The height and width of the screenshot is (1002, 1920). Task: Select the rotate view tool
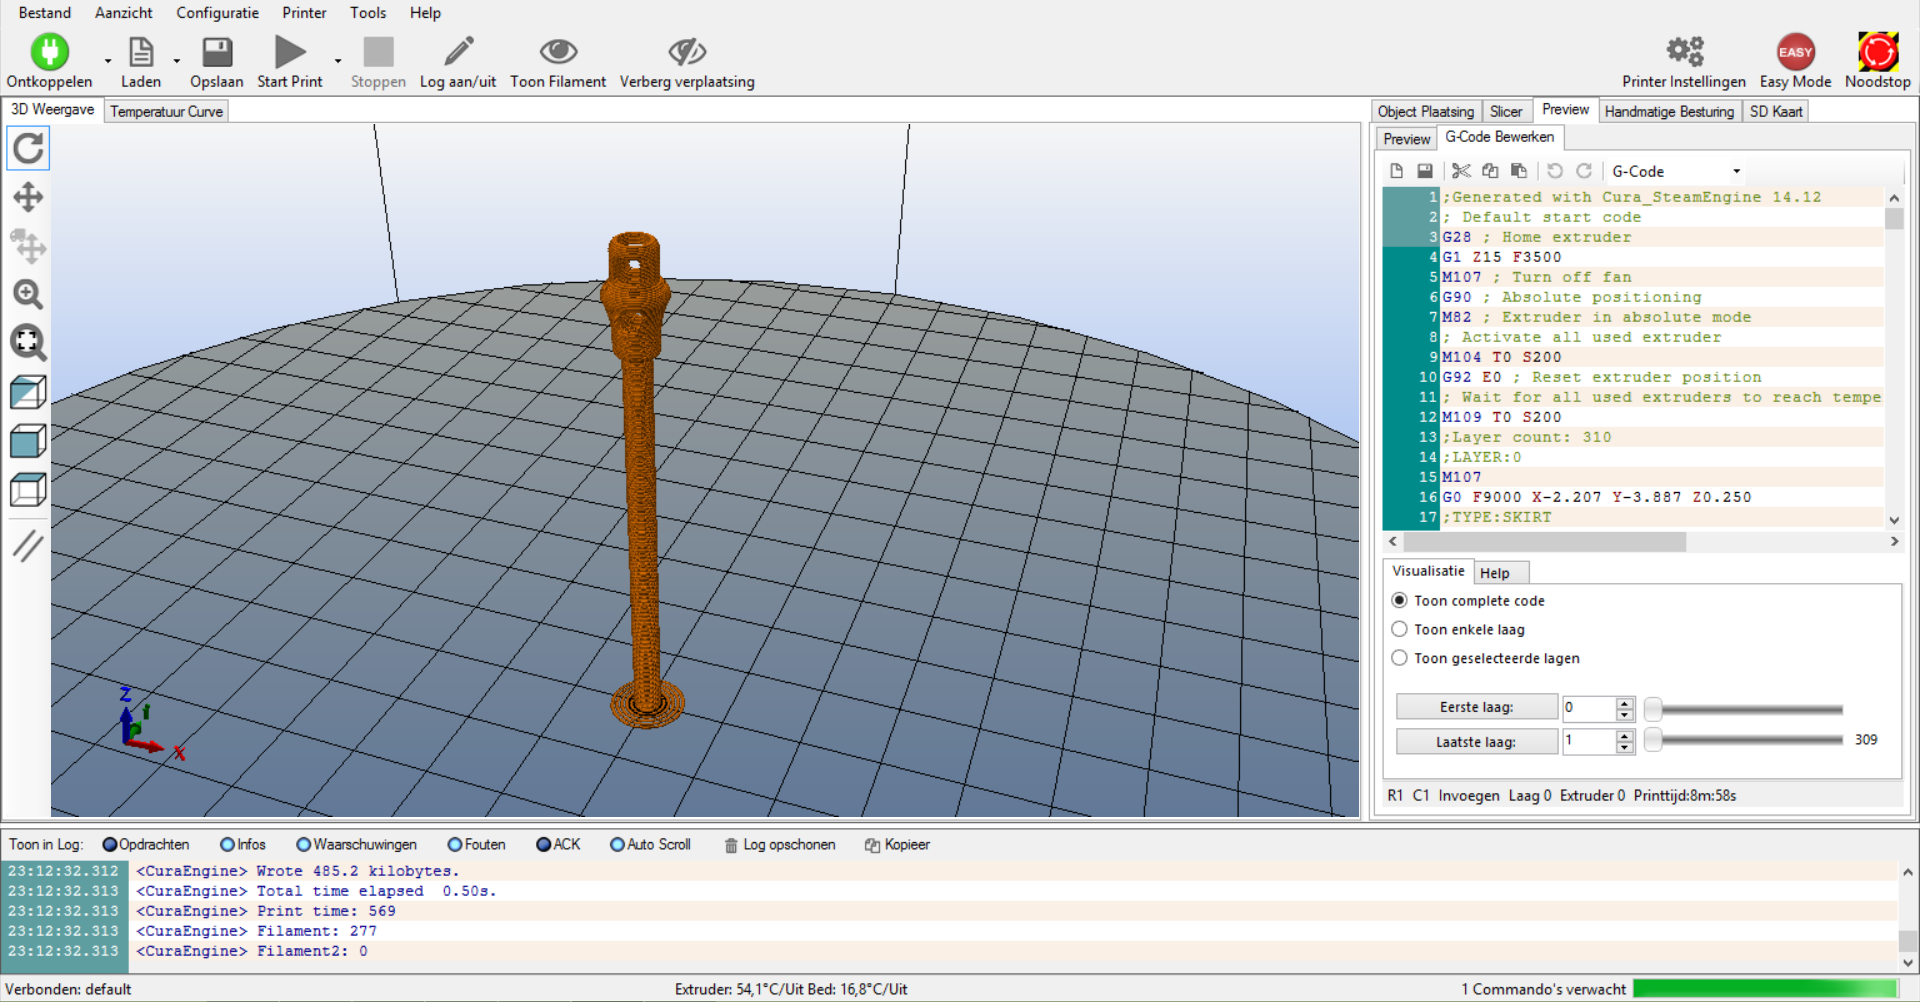pyautogui.click(x=28, y=149)
